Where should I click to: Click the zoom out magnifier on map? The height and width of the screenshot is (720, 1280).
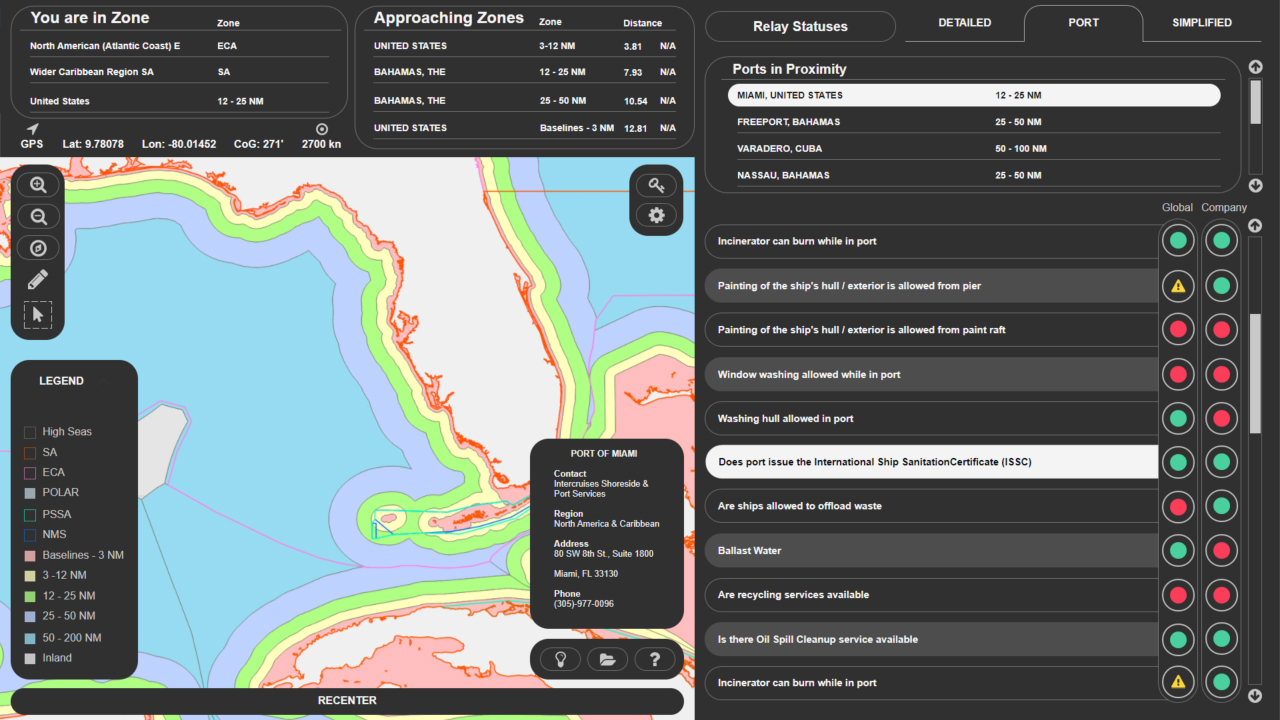pyautogui.click(x=39, y=216)
